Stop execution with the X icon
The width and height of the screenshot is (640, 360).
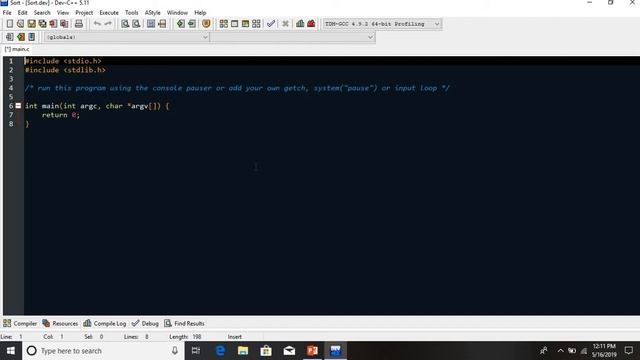point(285,24)
